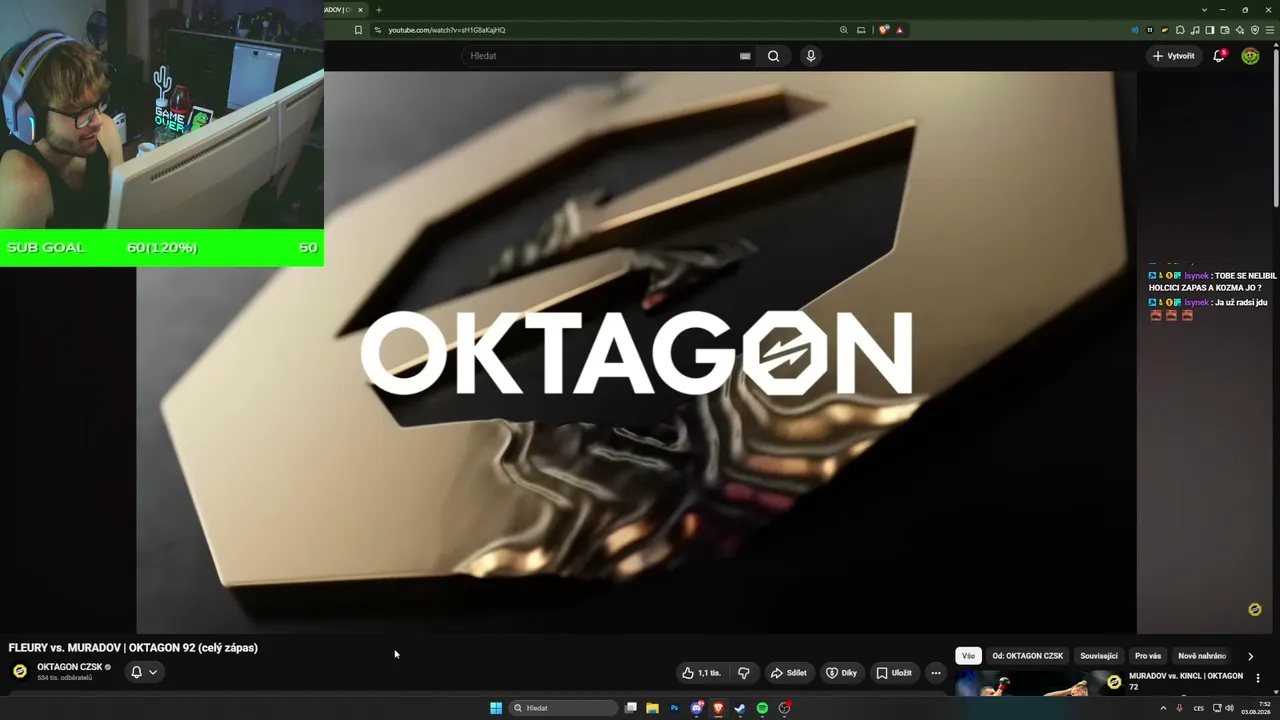Select the Pro vás filter chip

point(1148,656)
